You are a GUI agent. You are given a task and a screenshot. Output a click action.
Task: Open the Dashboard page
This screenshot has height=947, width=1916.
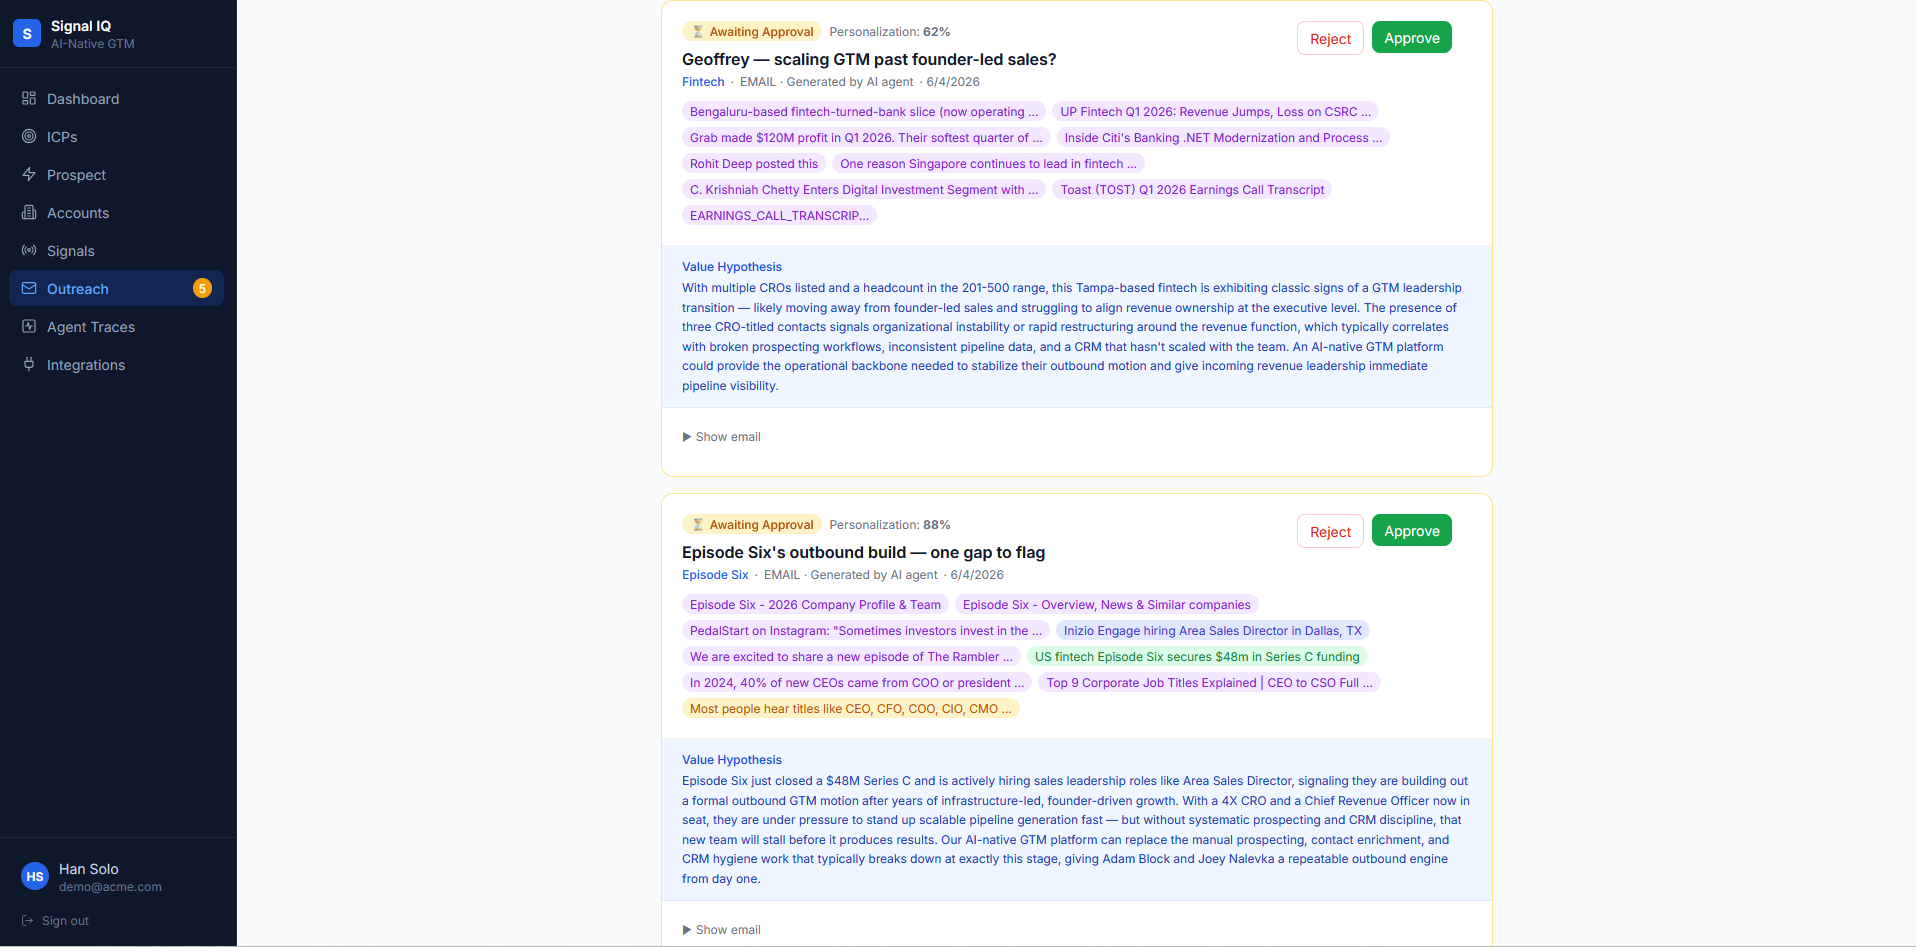point(116,98)
